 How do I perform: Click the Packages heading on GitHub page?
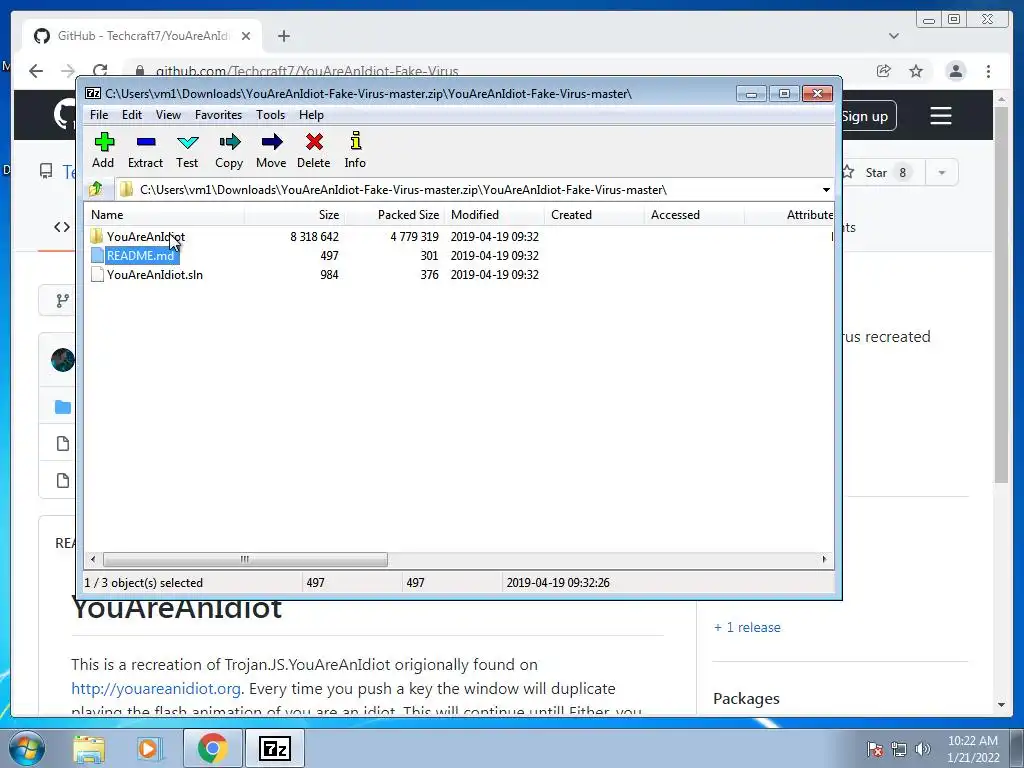746,698
